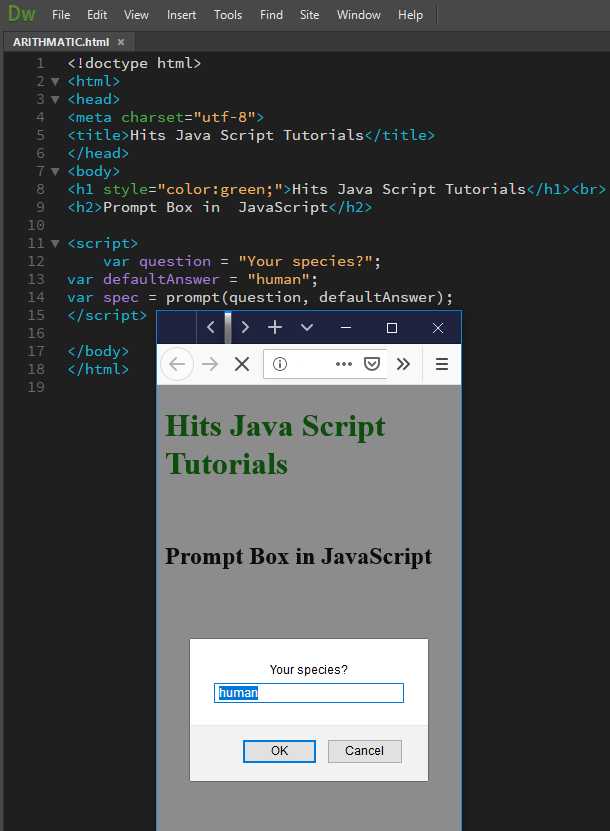Image resolution: width=610 pixels, height=831 pixels.
Task: Close the ARITHMATIC.html tab
Action: [121, 42]
